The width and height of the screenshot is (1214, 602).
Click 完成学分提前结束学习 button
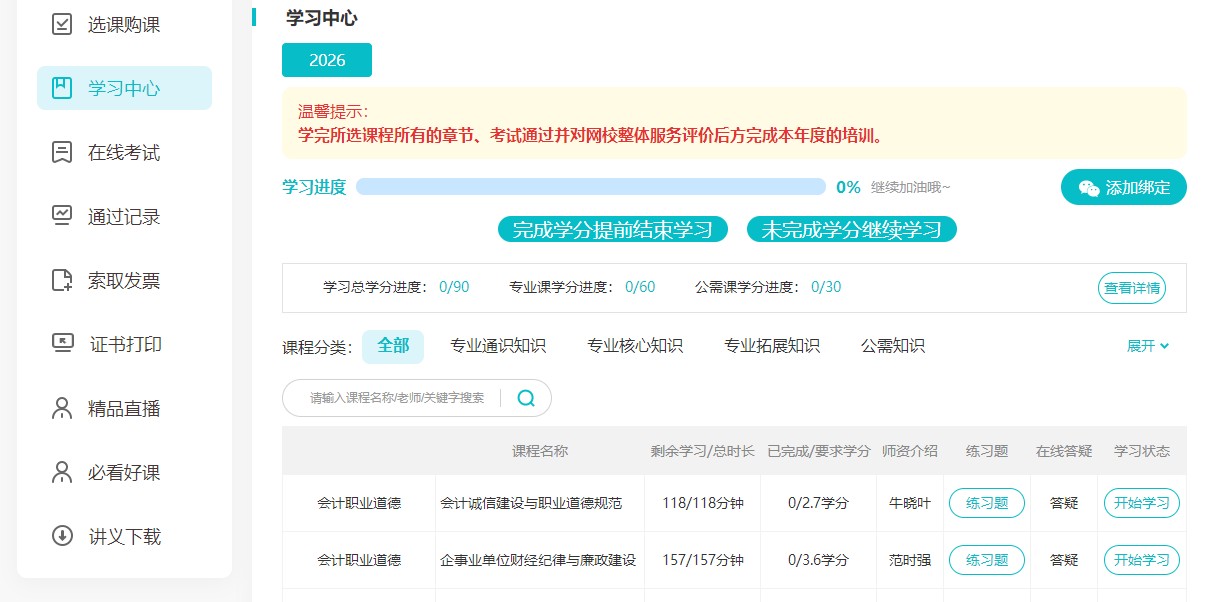pos(612,228)
